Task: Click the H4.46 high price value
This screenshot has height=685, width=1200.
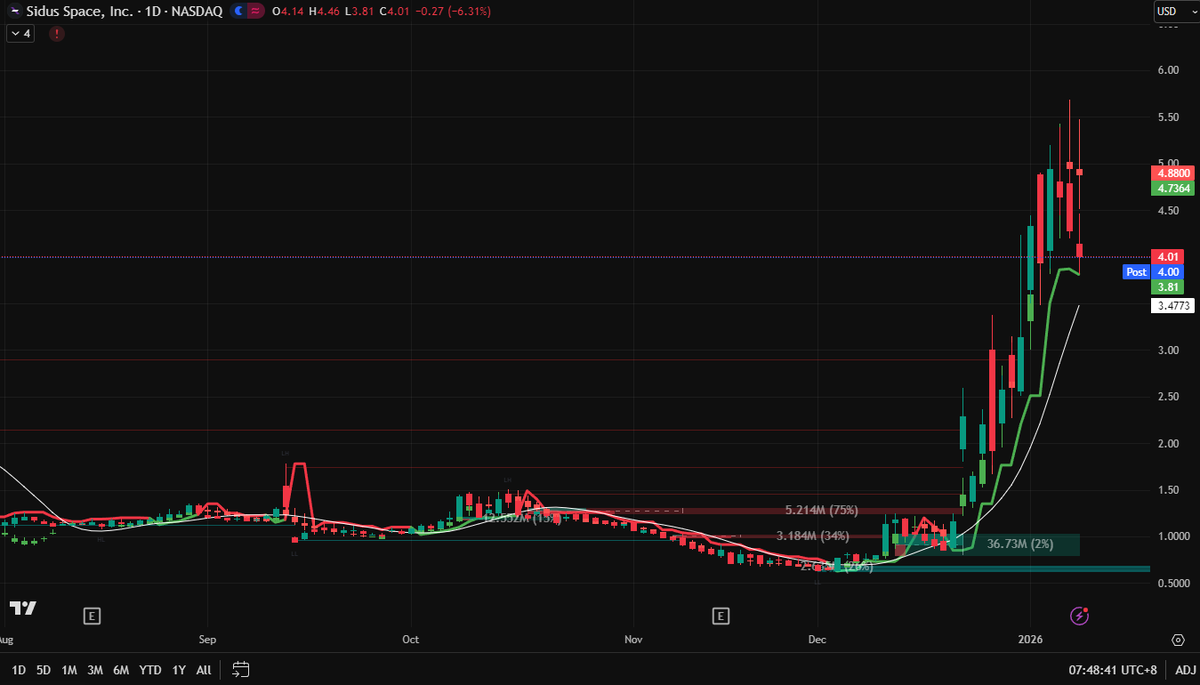Action: coord(324,11)
